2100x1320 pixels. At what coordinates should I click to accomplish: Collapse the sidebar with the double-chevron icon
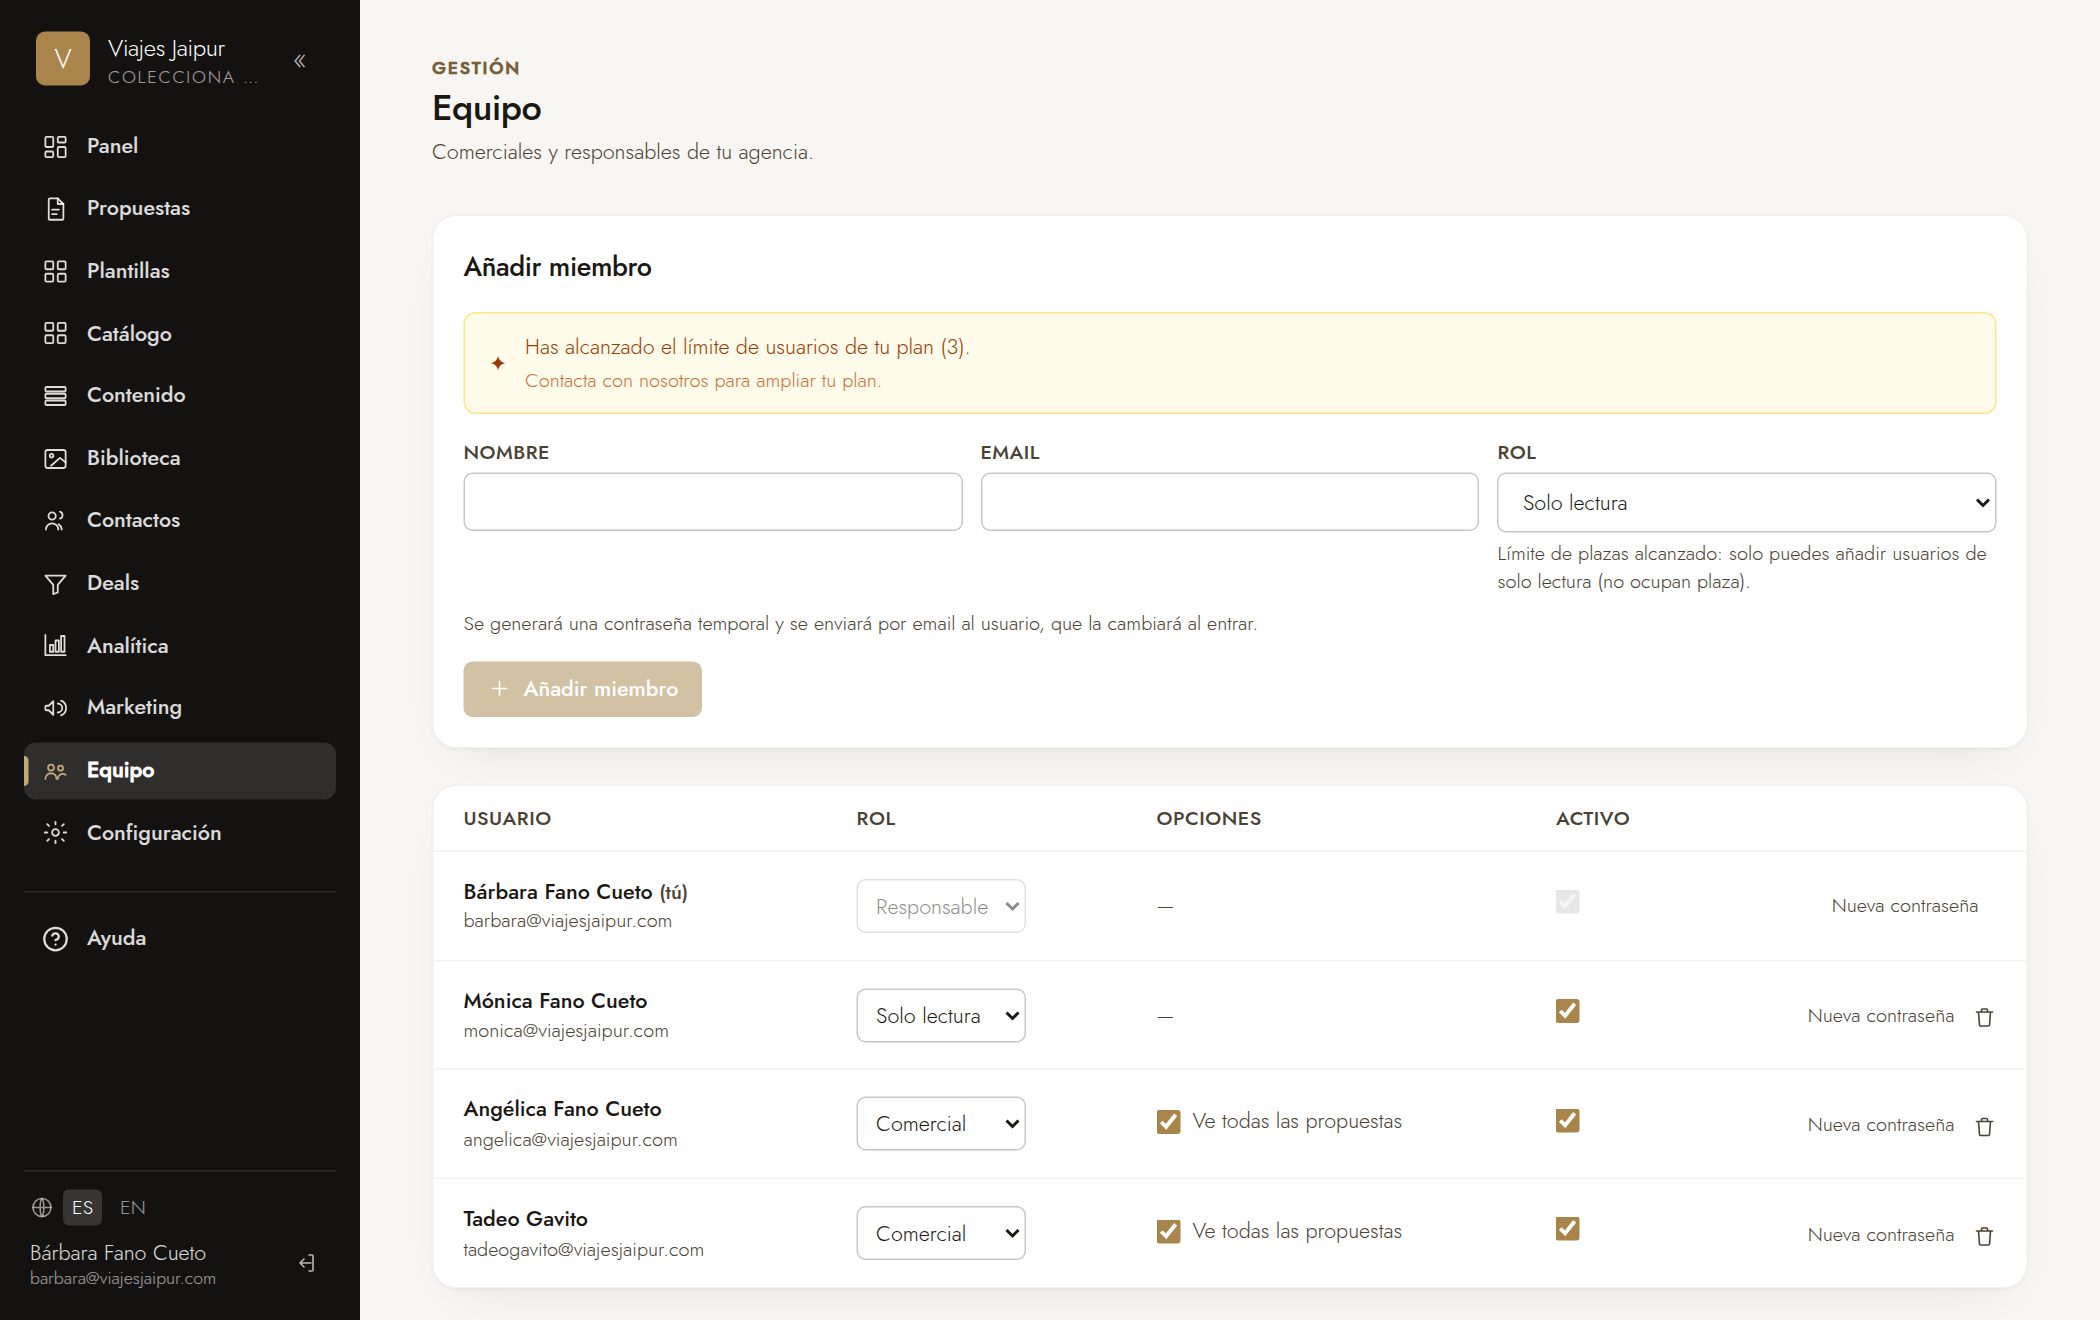[300, 61]
